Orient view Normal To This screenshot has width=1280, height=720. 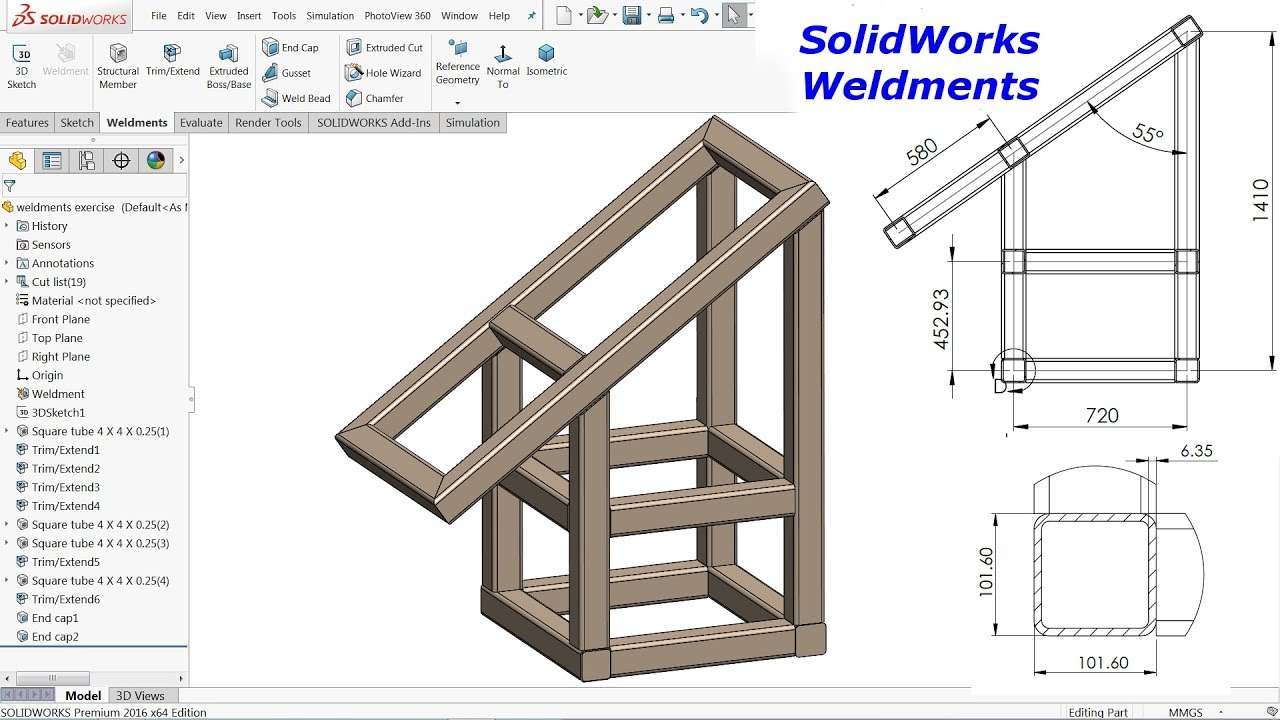click(x=503, y=66)
